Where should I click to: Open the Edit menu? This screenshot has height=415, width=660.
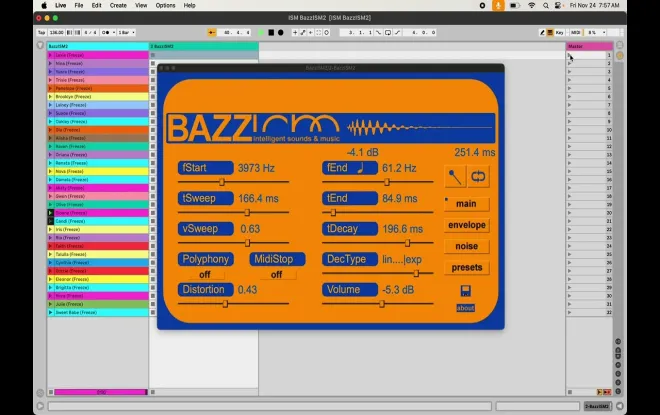pyautogui.click(x=96, y=5)
